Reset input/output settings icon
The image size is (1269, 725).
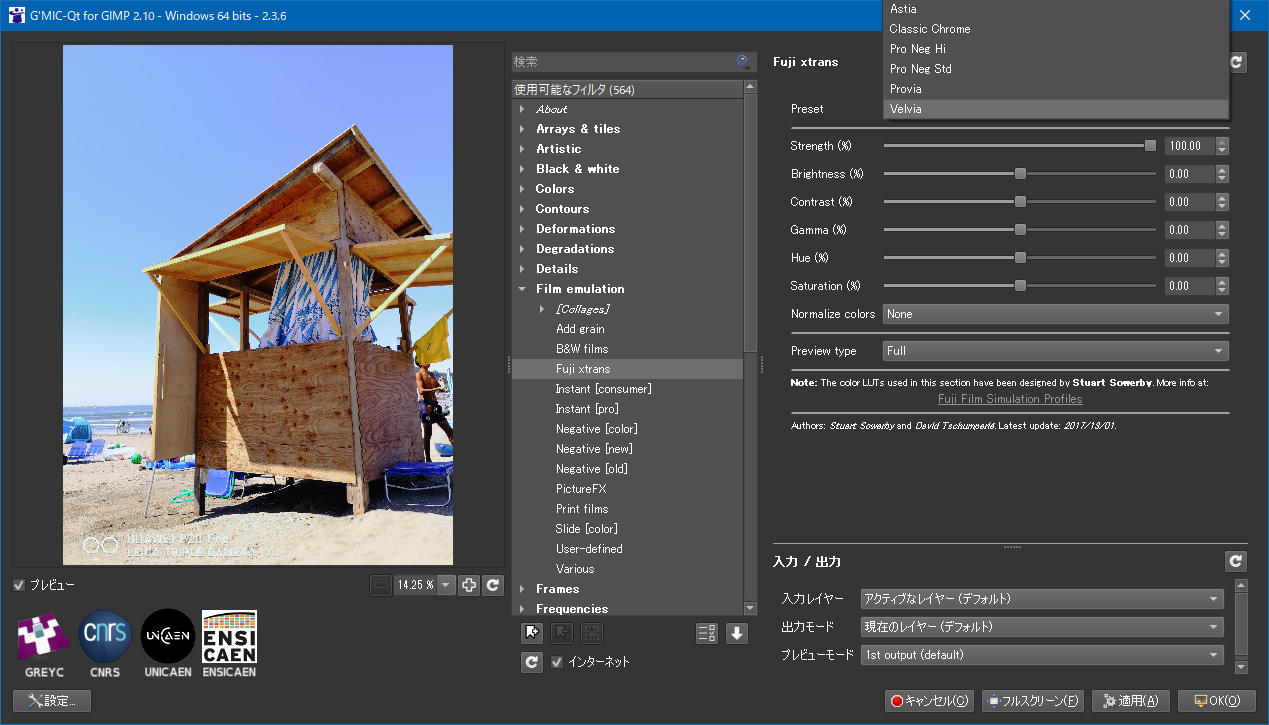pyautogui.click(x=1237, y=562)
